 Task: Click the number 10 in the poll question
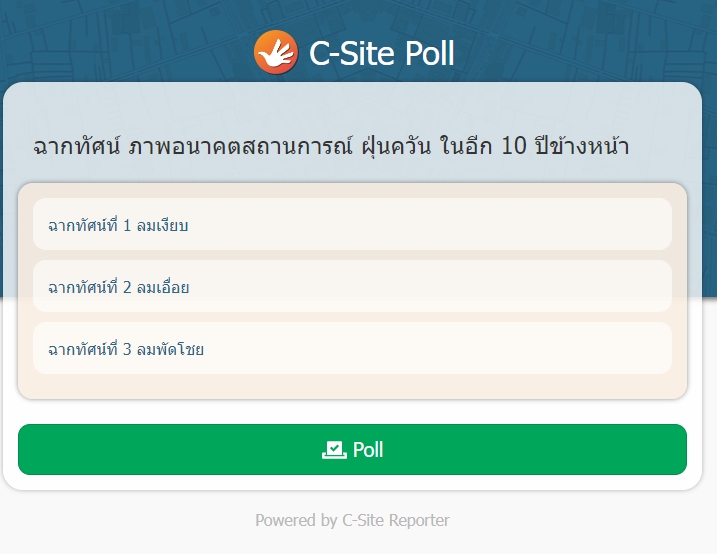(x=514, y=146)
